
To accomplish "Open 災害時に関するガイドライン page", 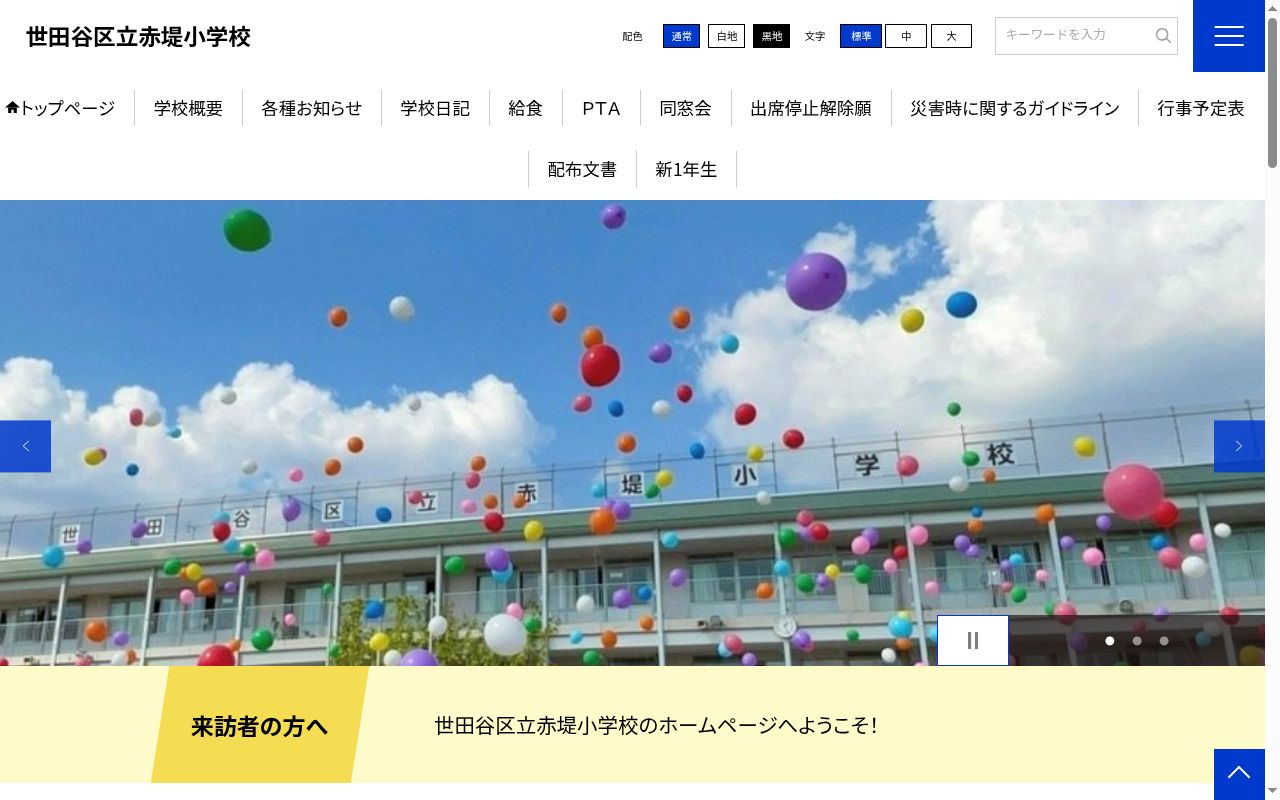I will [x=1015, y=108].
